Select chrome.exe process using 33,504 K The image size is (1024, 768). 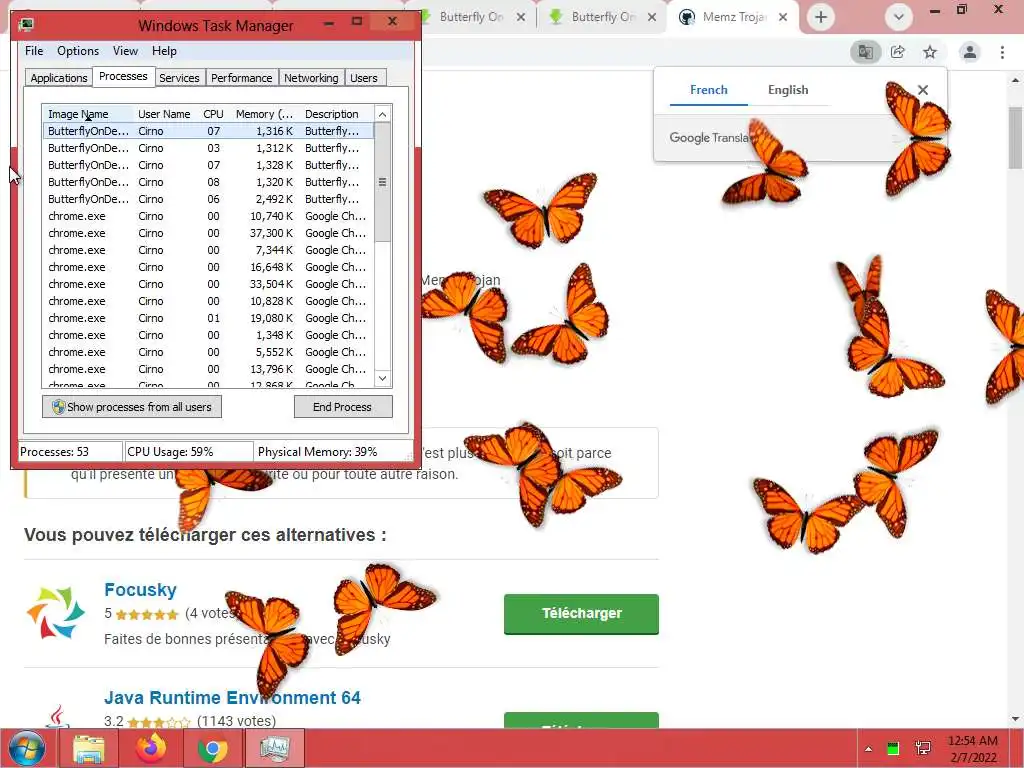(208, 284)
